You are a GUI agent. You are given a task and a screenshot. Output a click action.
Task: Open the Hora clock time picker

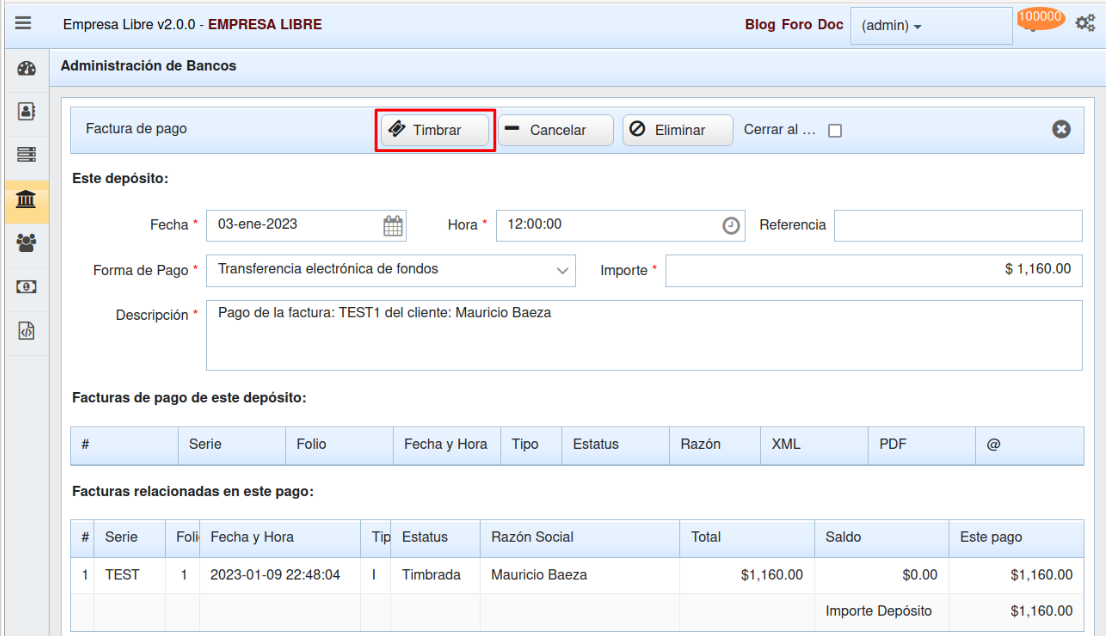(x=732, y=226)
